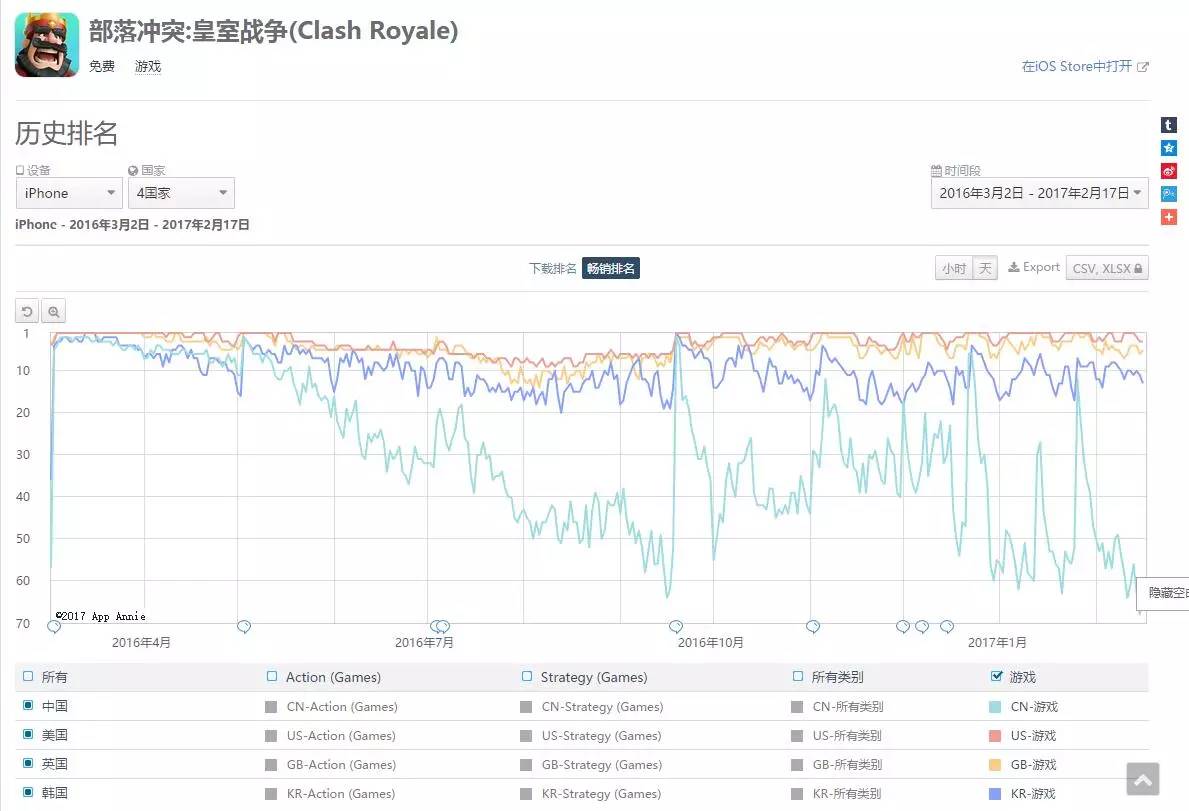Click the US-所有类别 legend entry
This screenshot has height=811, width=1189.
(847, 735)
